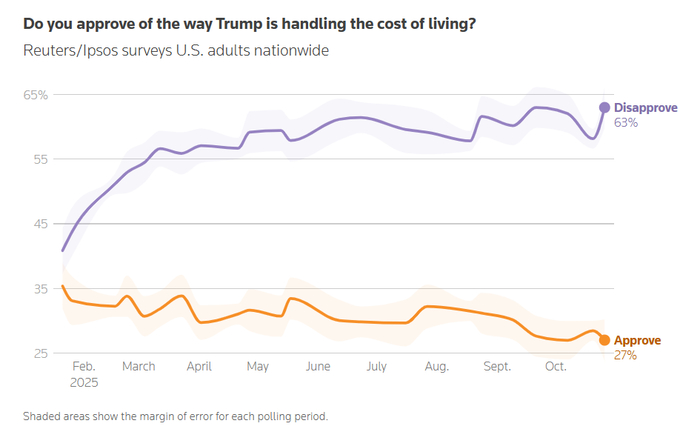700x429 pixels.
Task: Click the Sept. month label
Action: (x=496, y=367)
